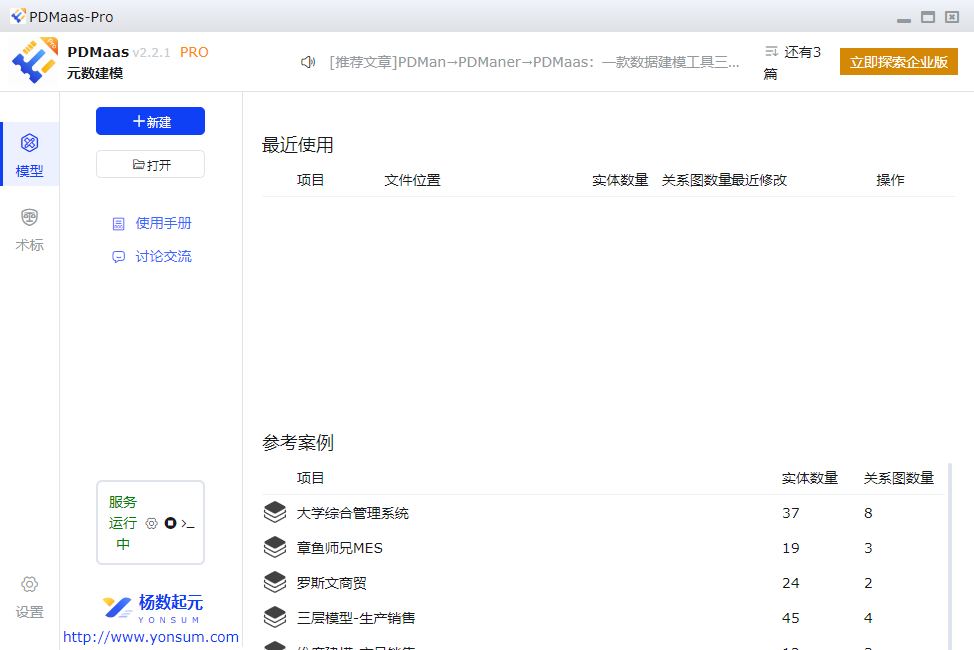
Task: Switch to the 术标 sidebar tab
Action: [x=30, y=230]
